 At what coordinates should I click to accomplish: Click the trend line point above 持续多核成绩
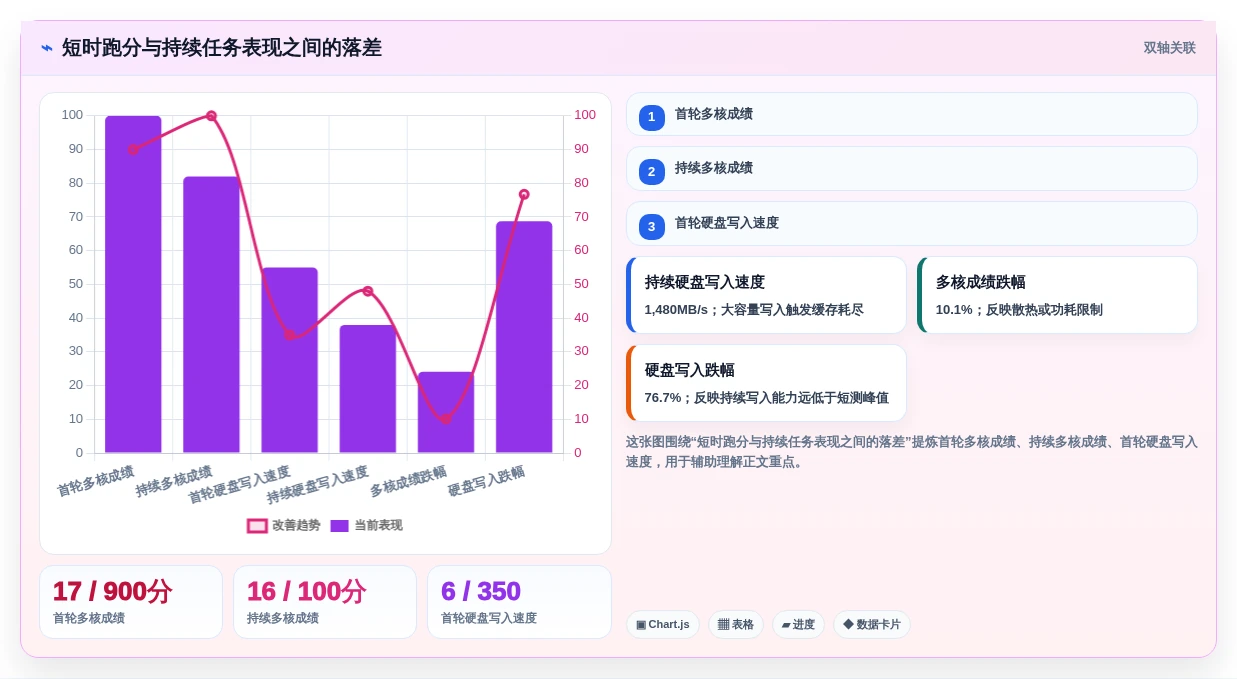tap(211, 116)
